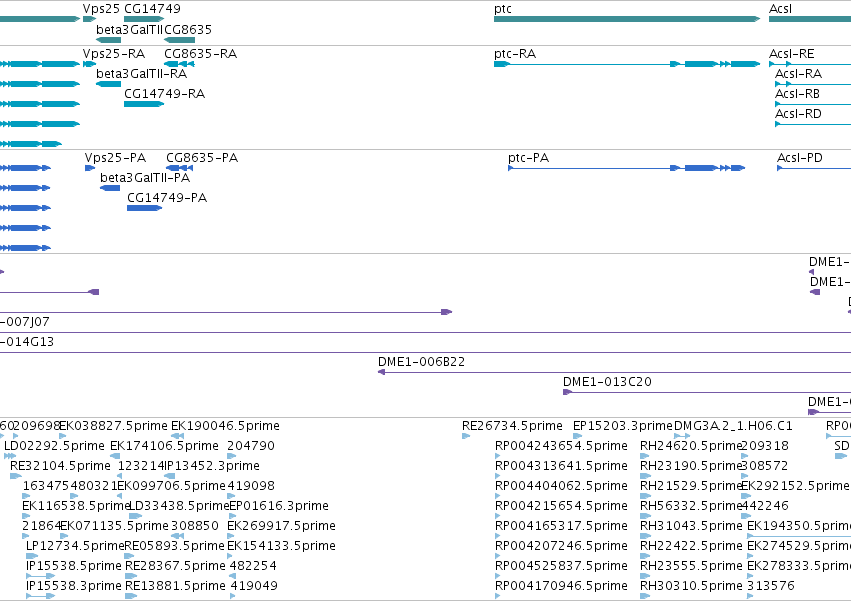Click EST RE26734.5prime
Image resolution: width=851 pixels, height=601 pixels.
click(x=512, y=426)
